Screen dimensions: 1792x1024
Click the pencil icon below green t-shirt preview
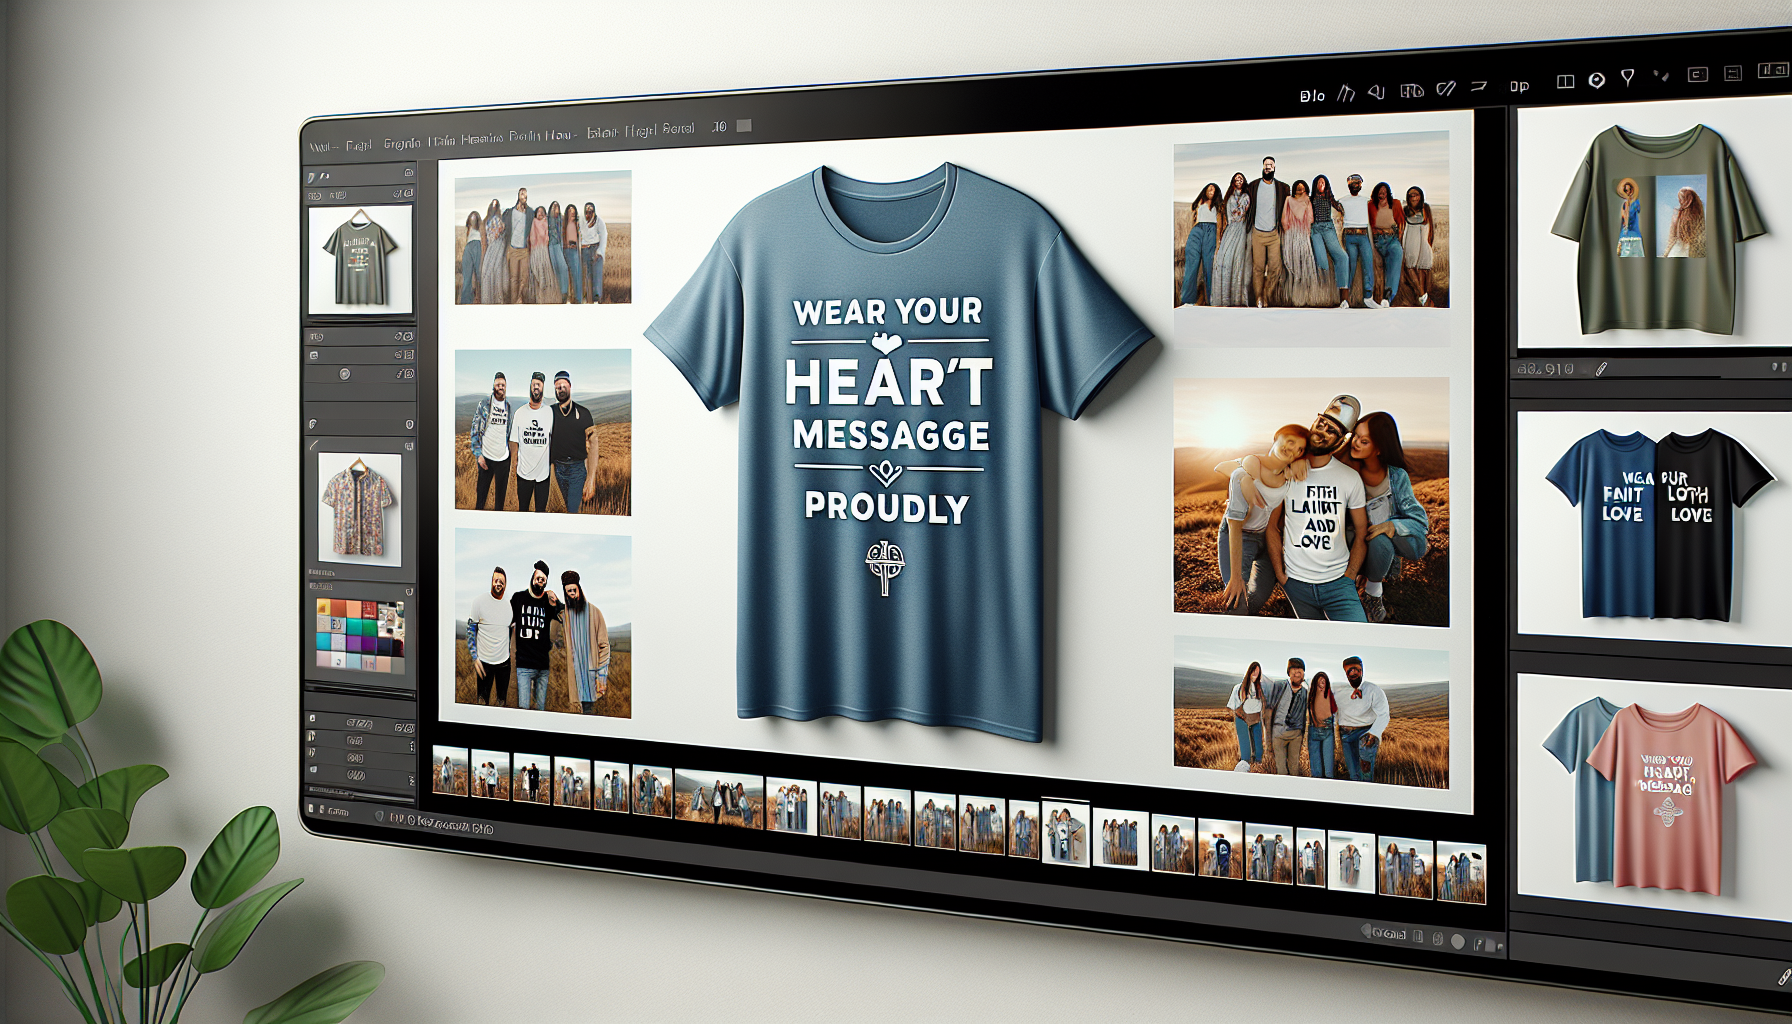click(x=1601, y=369)
